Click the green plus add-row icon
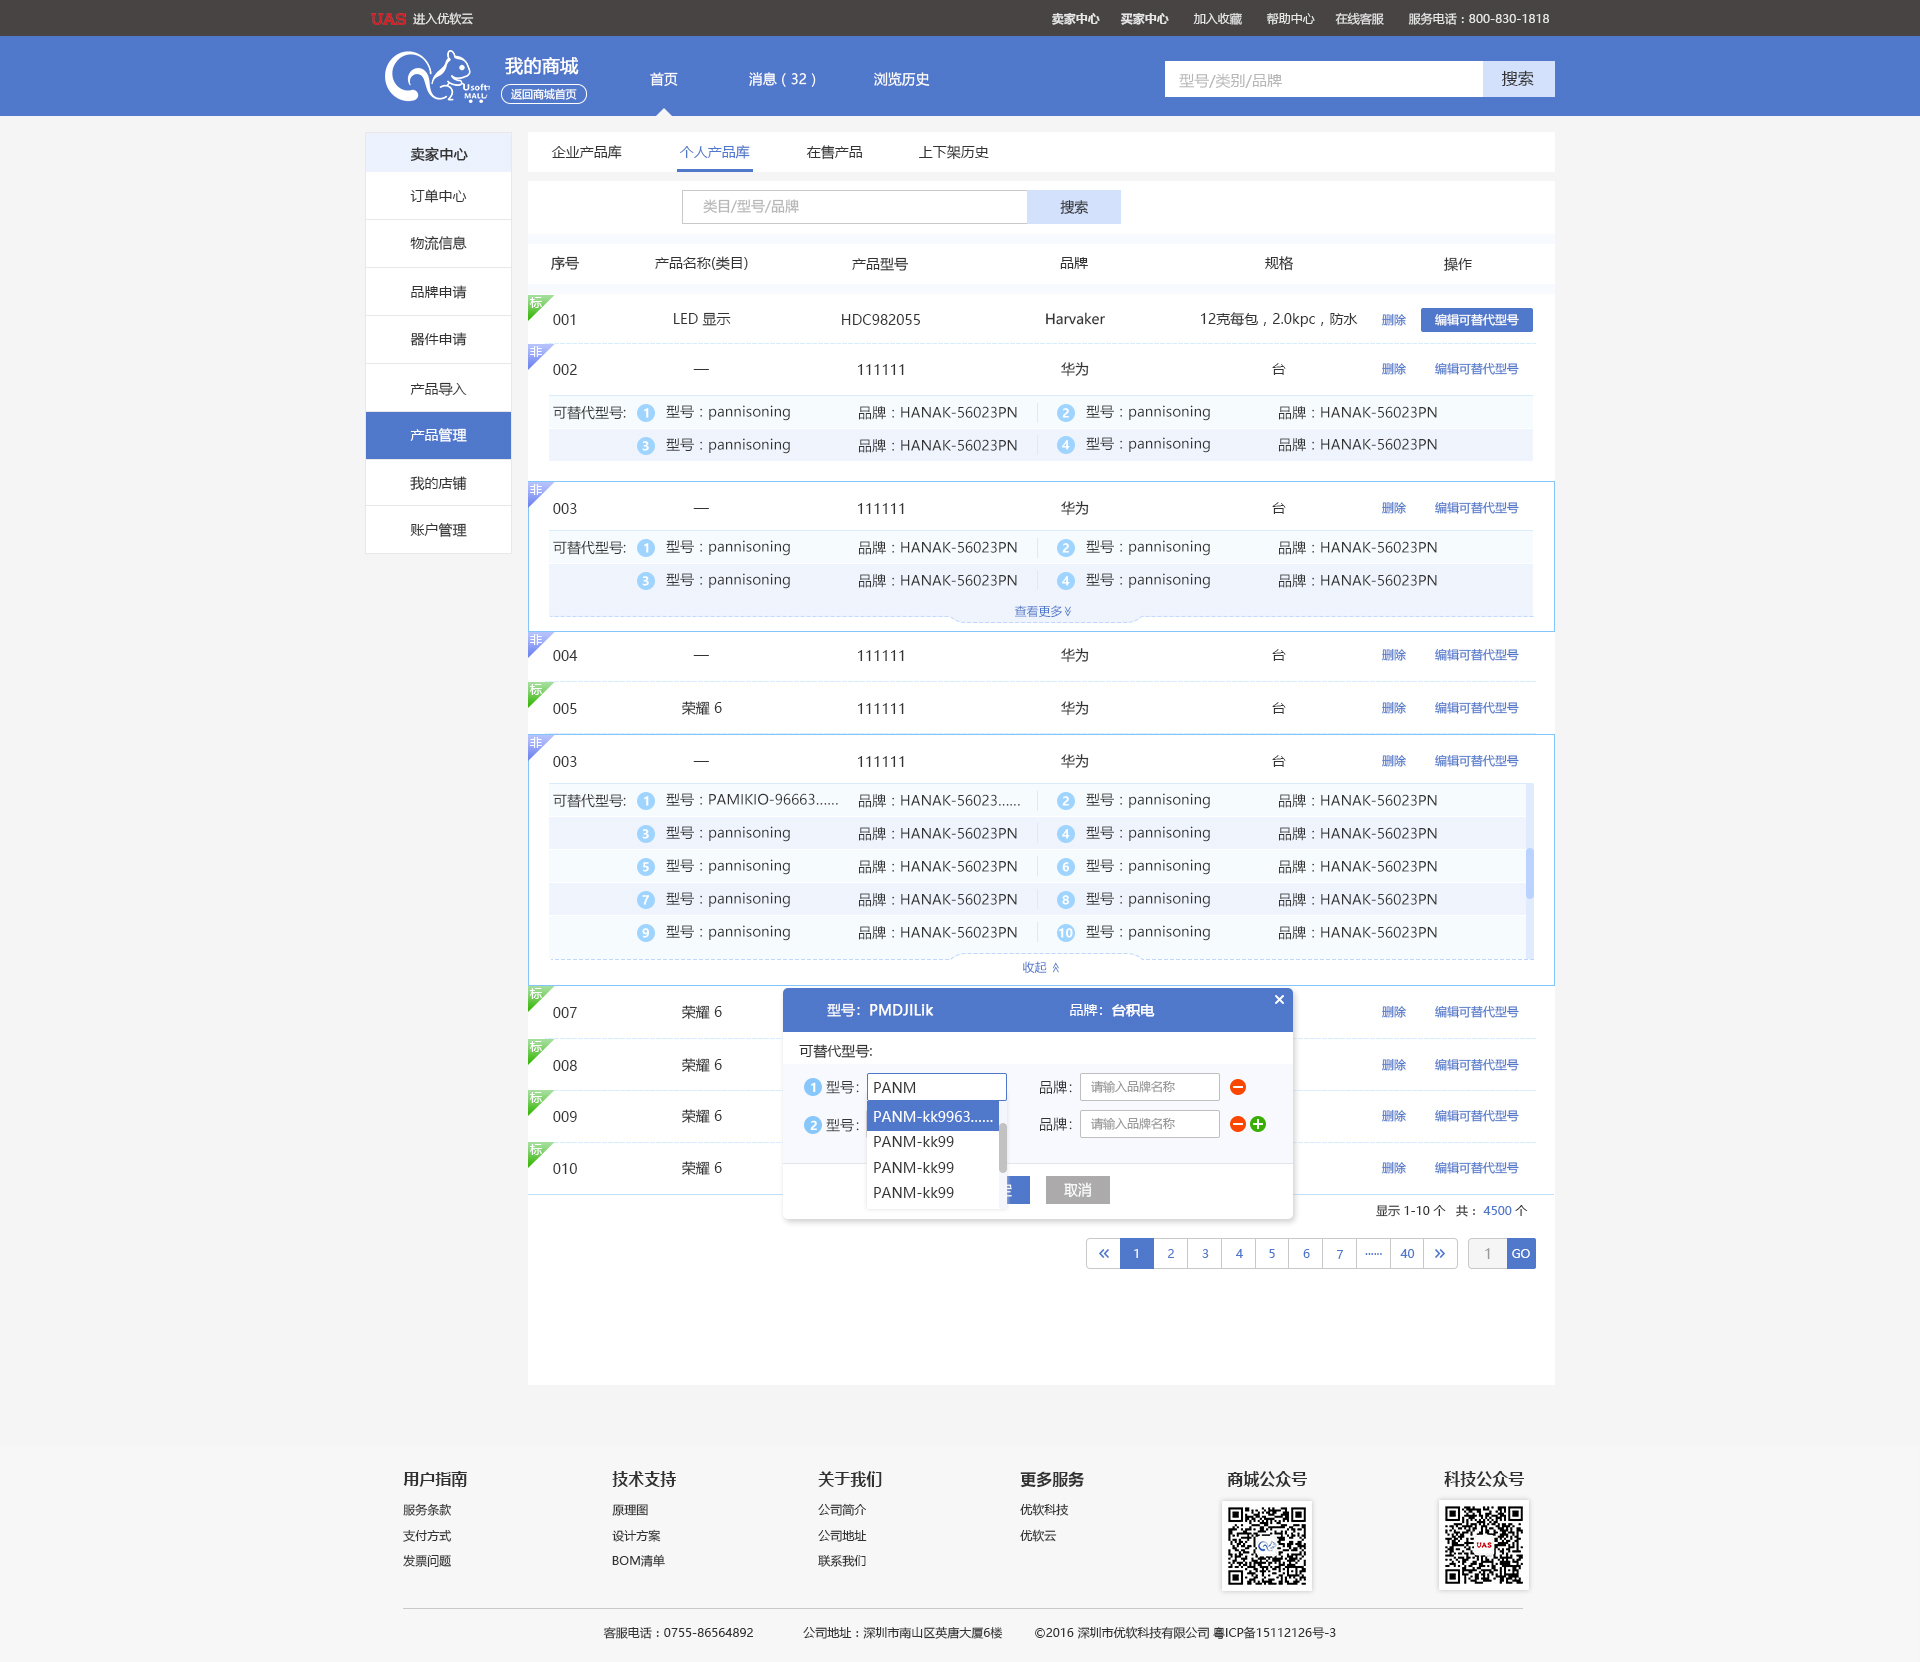1920x1662 pixels. (1258, 1124)
